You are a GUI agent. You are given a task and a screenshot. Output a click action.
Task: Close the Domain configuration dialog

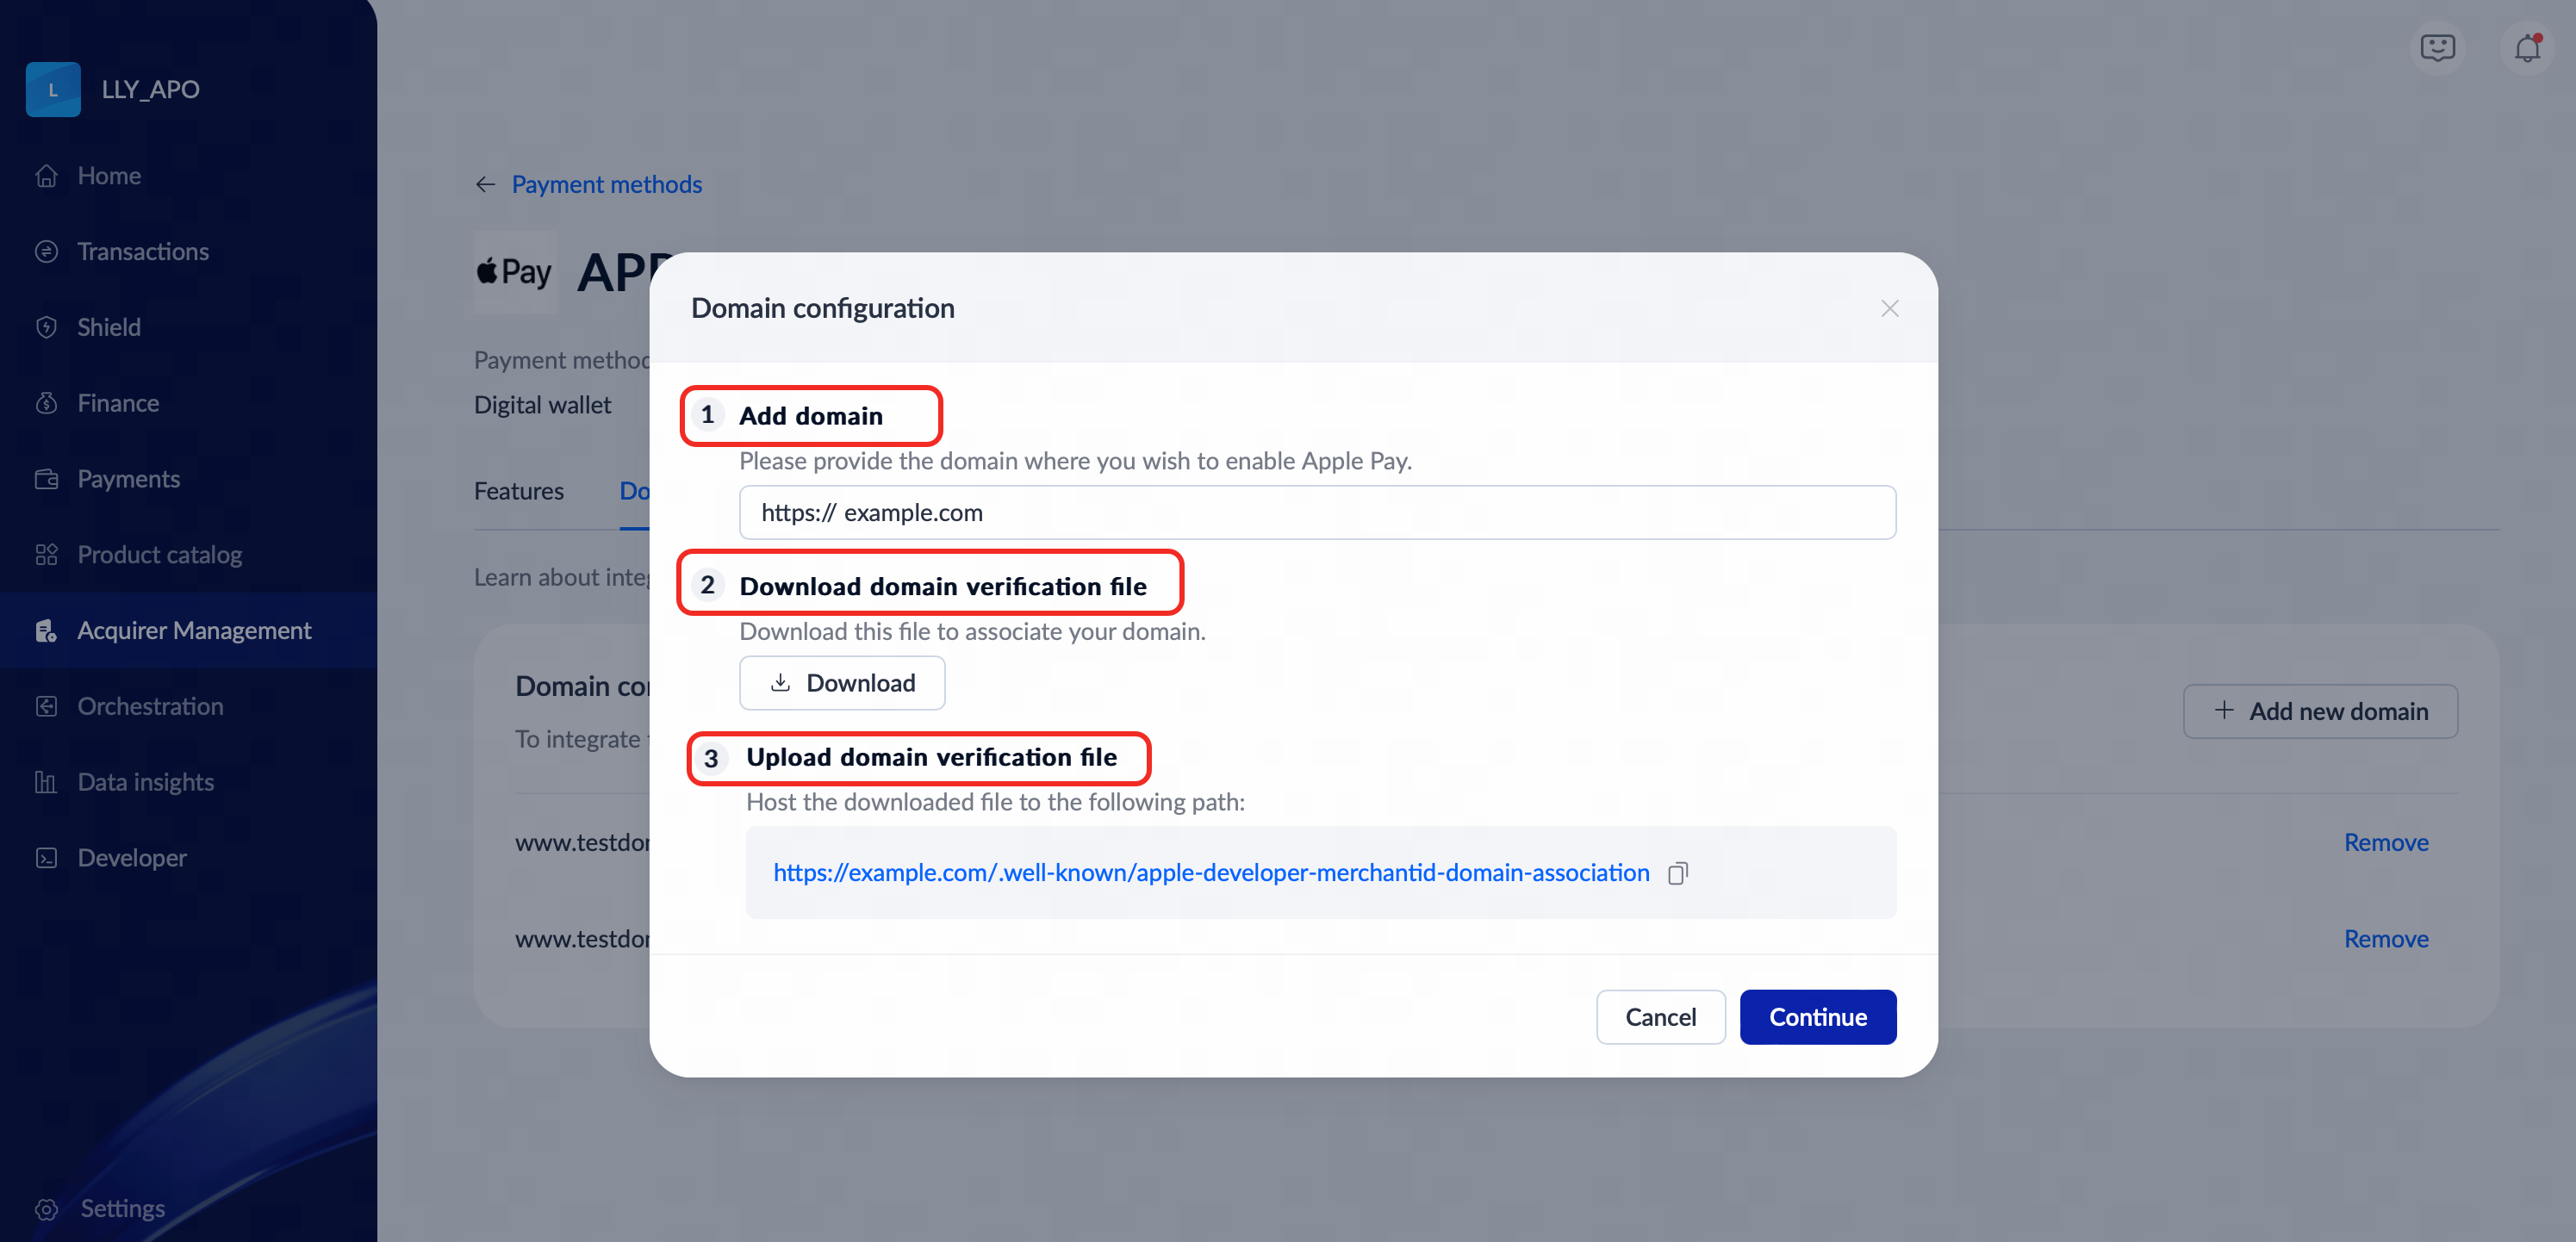[x=1889, y=309]
